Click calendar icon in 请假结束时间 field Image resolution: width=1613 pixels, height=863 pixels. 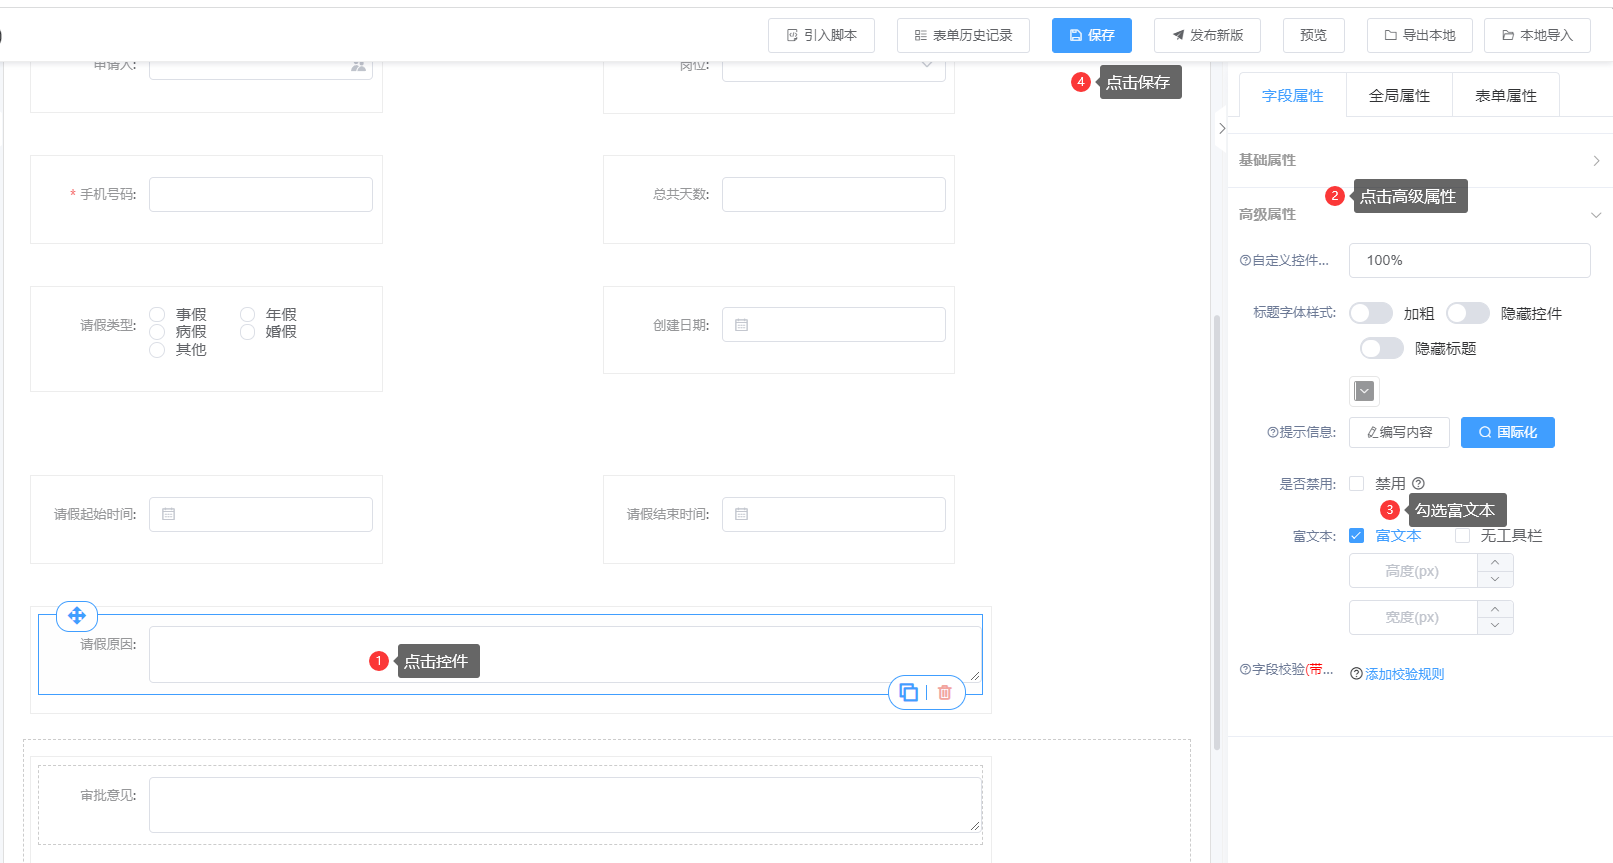click(741, 514)
